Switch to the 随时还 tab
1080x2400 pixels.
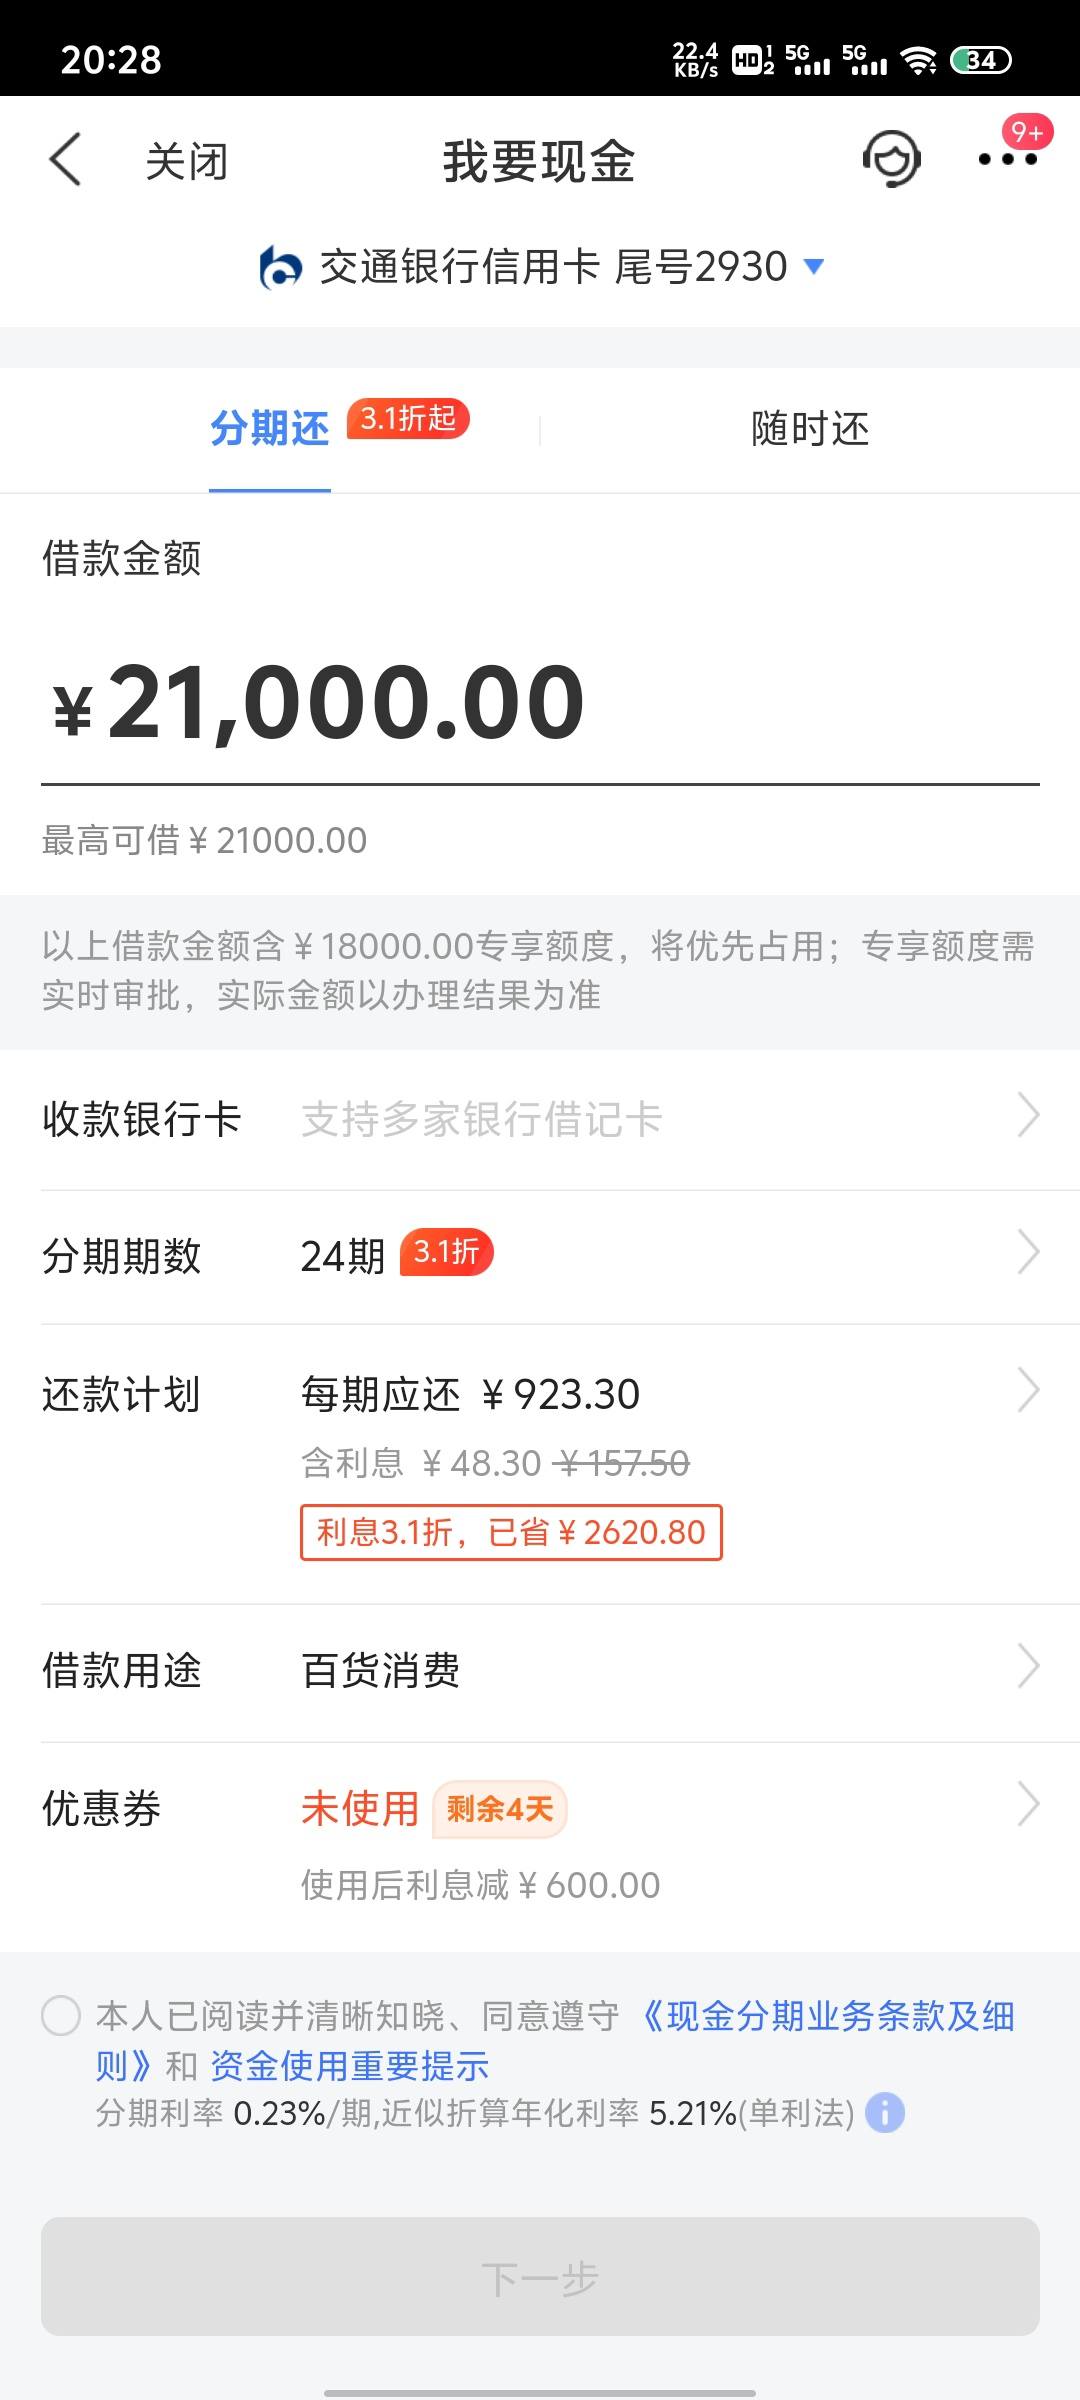point(810,429)
